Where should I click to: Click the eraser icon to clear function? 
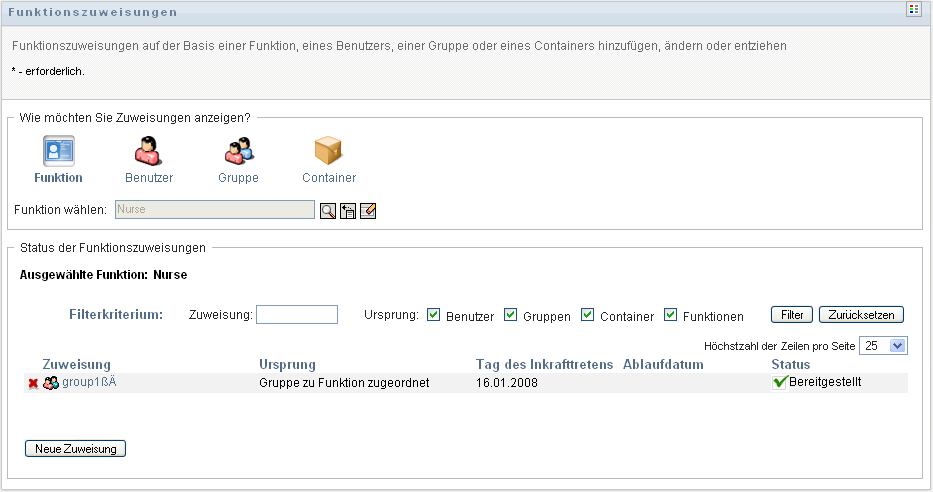pos(368,210)
